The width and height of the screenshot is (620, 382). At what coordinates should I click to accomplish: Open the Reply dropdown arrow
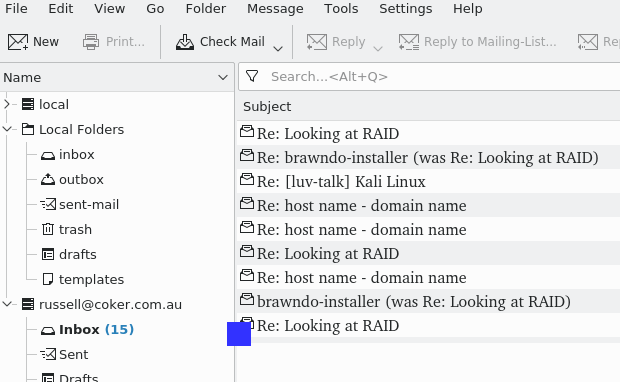point(378,49)
